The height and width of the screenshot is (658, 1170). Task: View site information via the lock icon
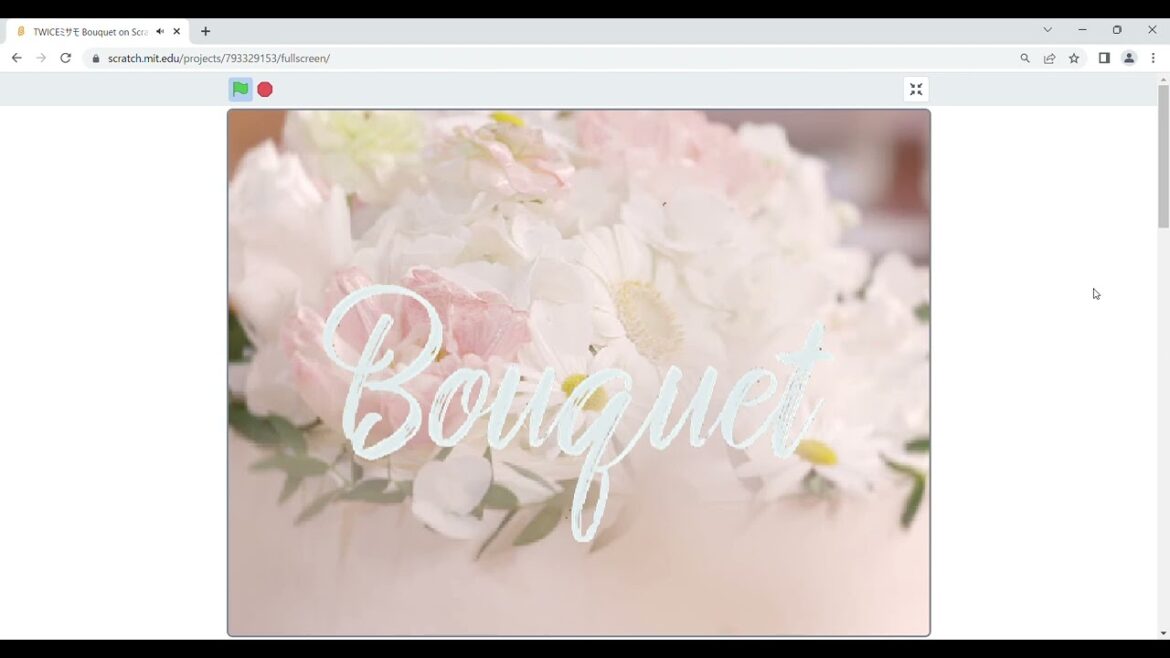(96, 59)
